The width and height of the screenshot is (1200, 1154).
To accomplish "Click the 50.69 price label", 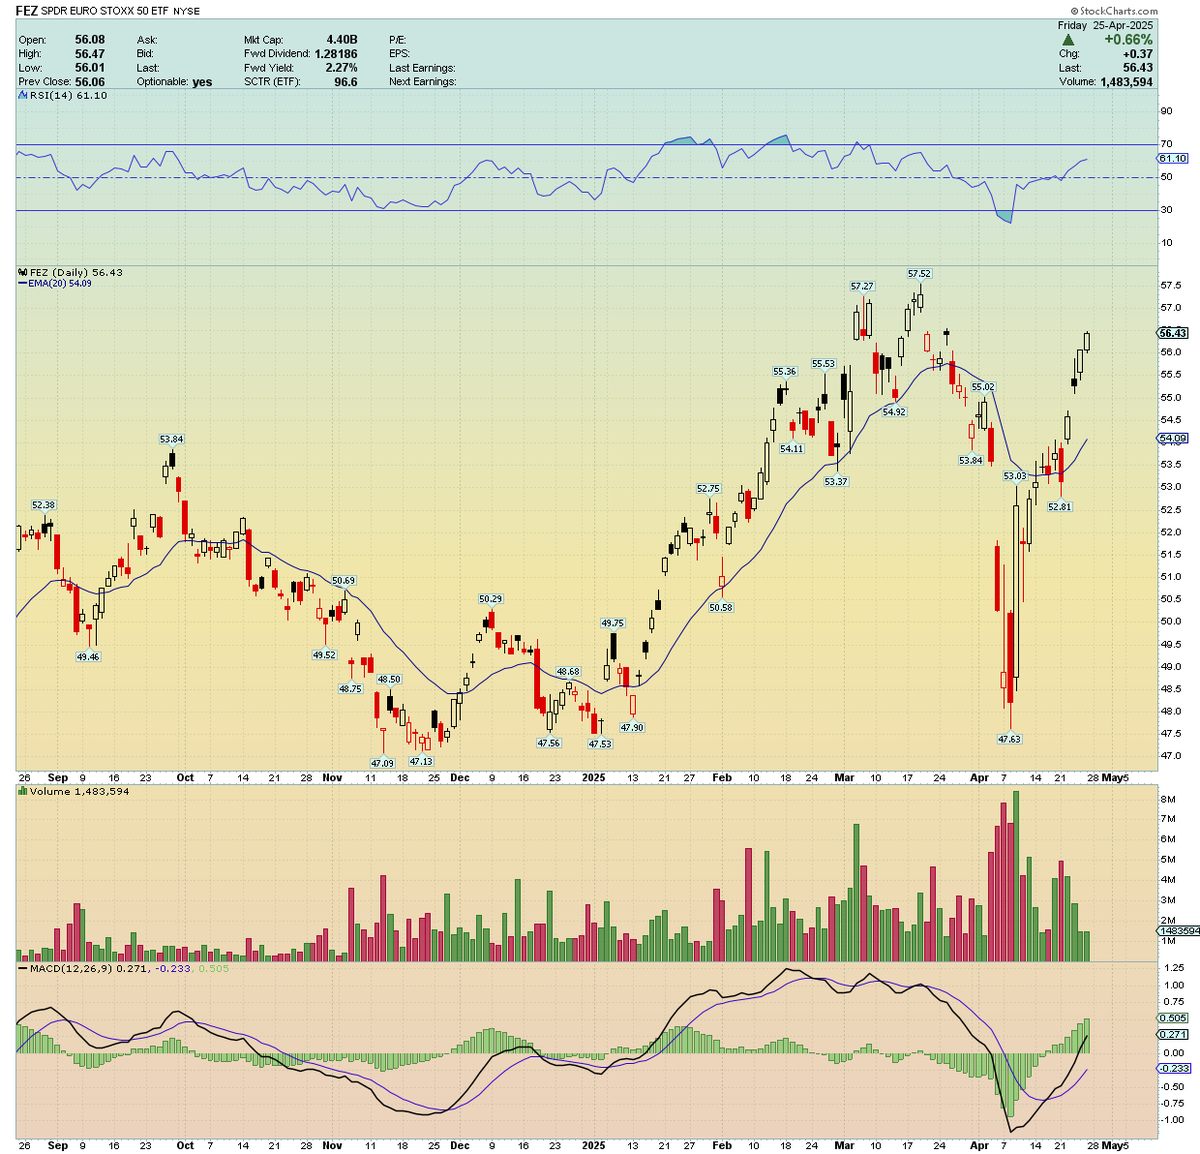I will pos(343,581).
